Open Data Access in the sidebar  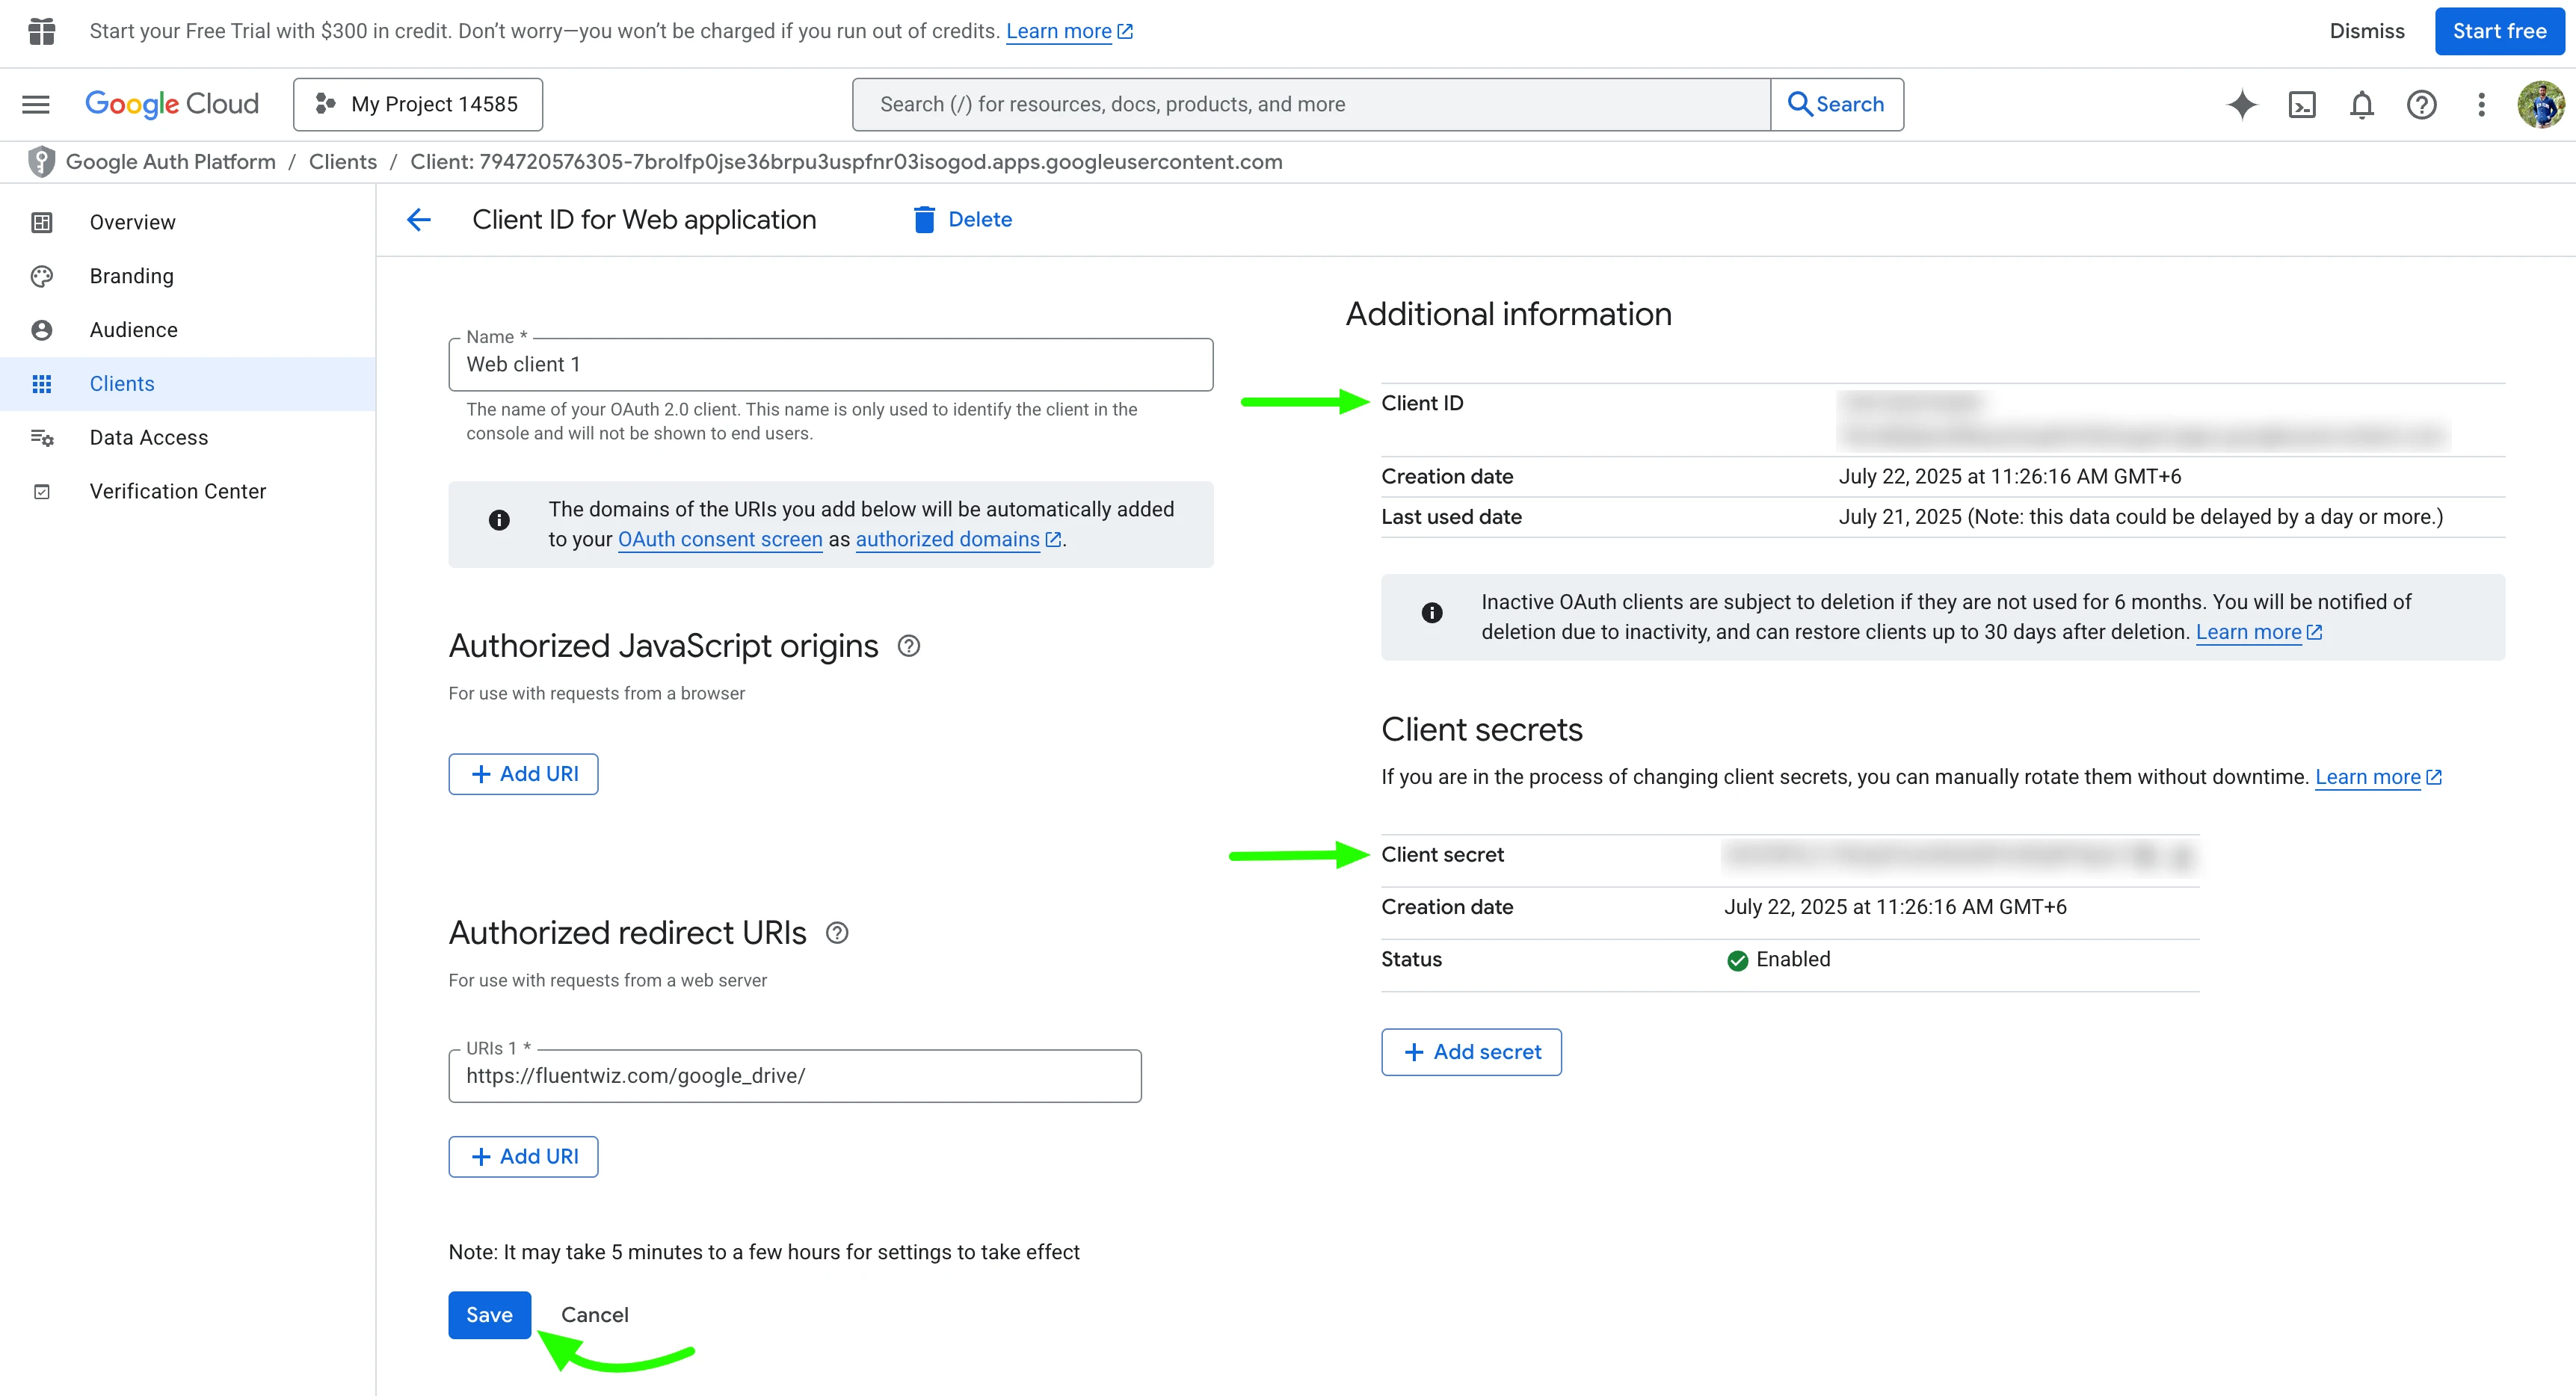[x=148, y=437]
